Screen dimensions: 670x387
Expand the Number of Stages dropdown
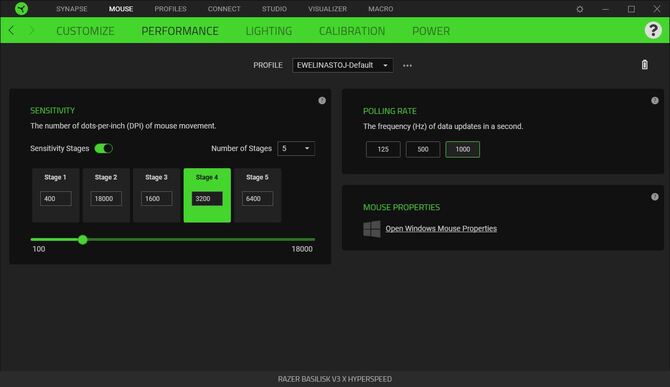(296, 148)
